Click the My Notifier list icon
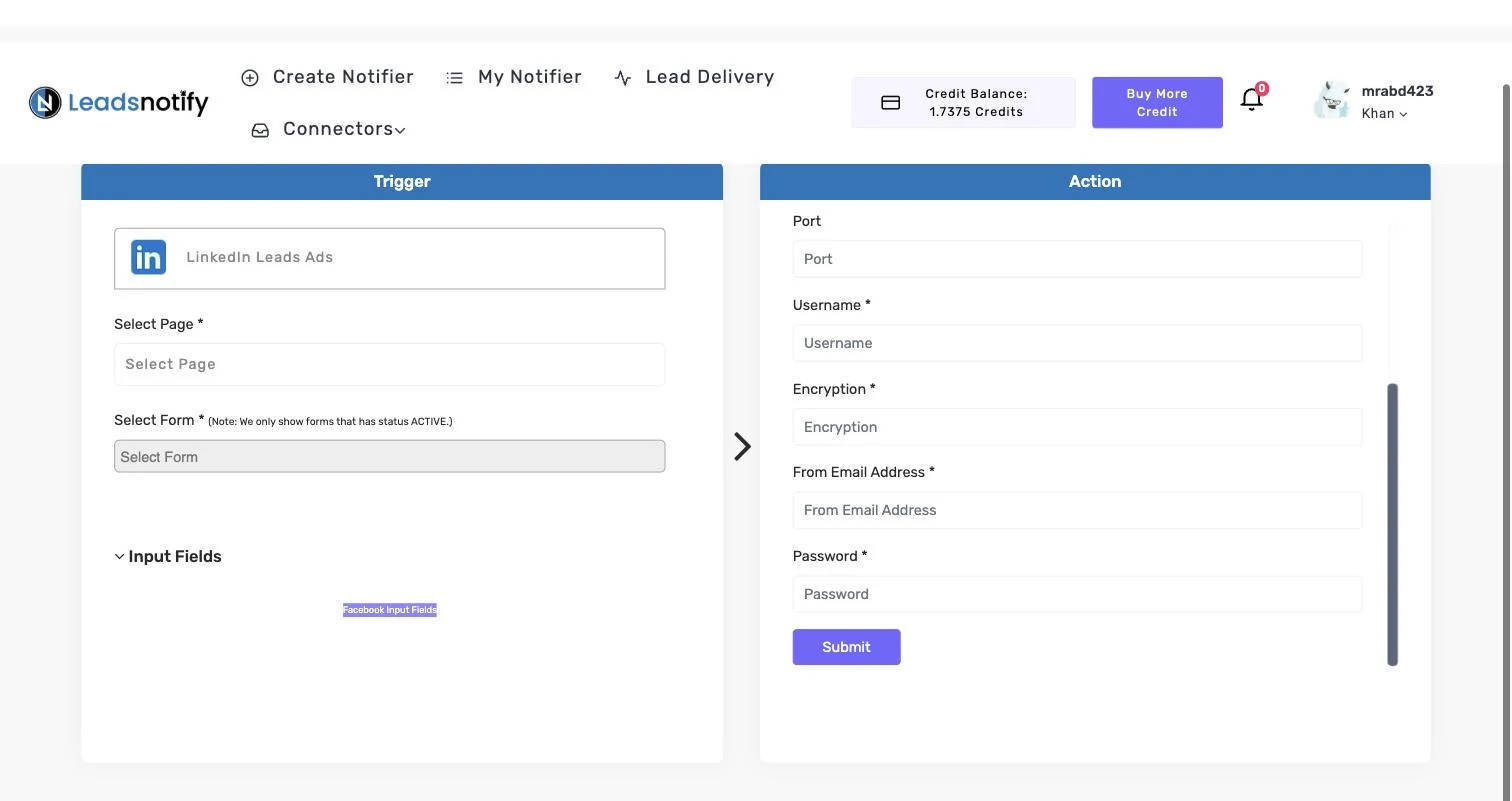Viewport: 1512px width, 801px height. pyautogui.click(x=455, y=78)
